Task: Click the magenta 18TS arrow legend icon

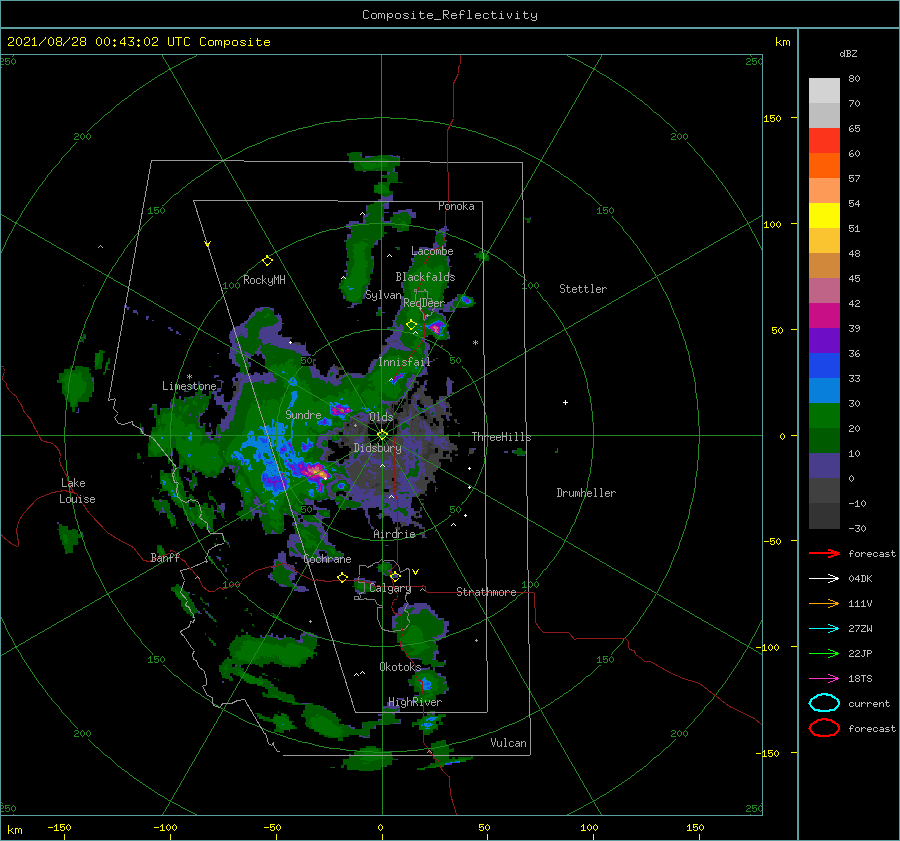Action: tap(824, 679)
